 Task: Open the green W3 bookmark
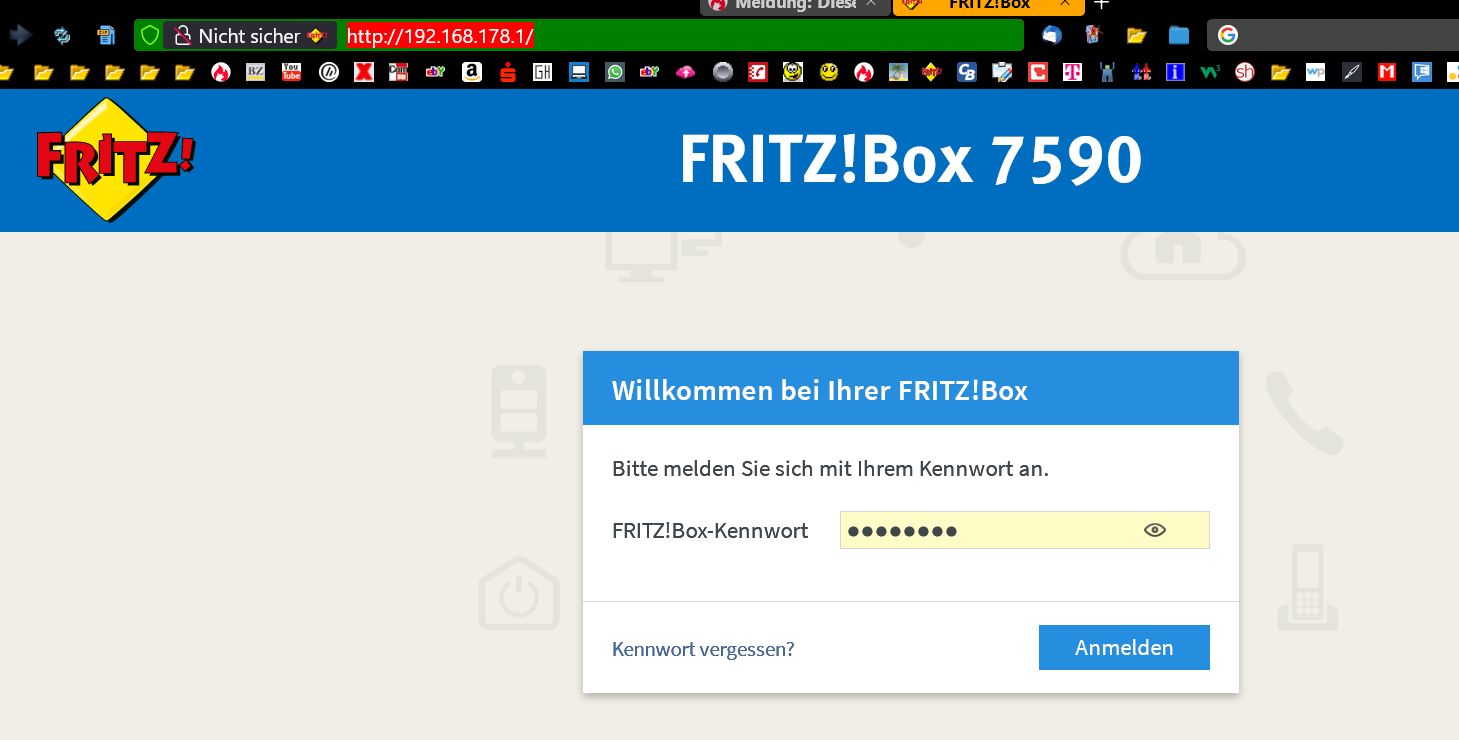pyautogui.click(x=1210, y=72)
